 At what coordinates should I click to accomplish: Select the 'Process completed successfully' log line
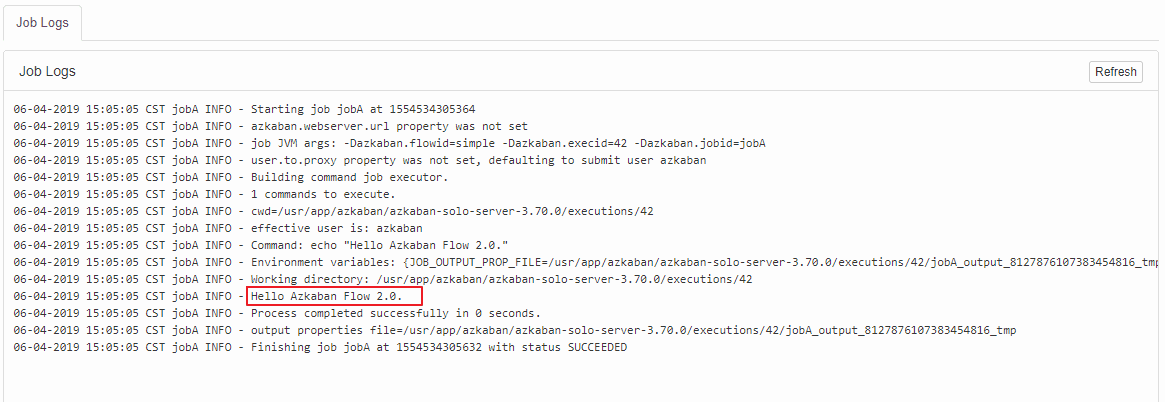pos(277,314)
